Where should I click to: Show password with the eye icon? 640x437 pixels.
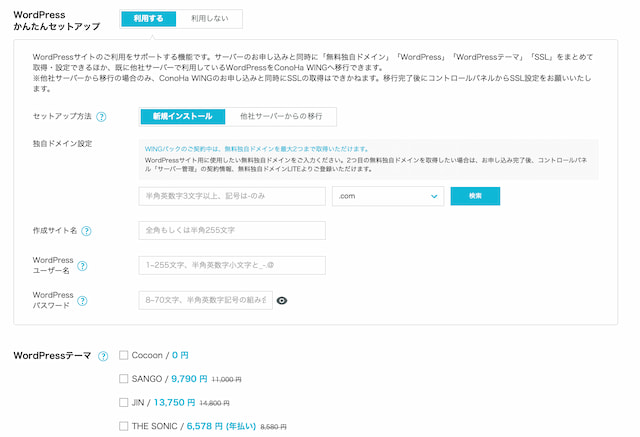[x=282, y=301]
